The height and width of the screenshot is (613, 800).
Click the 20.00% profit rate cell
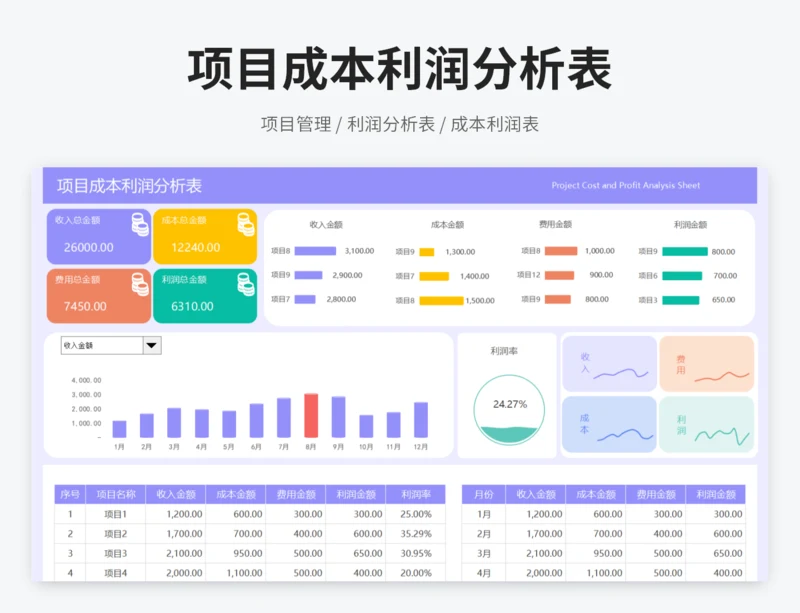click(416, 573)
